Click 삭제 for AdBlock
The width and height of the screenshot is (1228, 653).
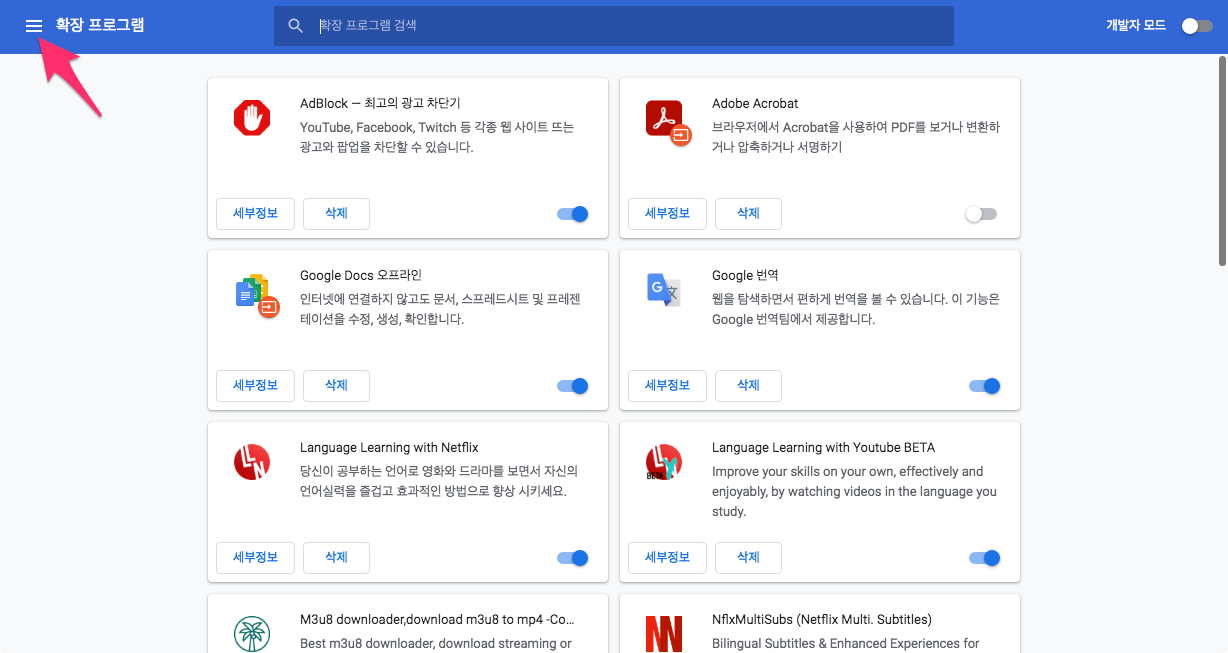click(x=336, y=214)
